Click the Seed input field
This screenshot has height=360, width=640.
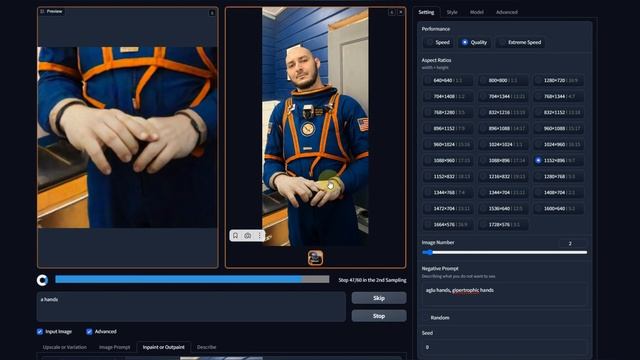coord(504,347)
